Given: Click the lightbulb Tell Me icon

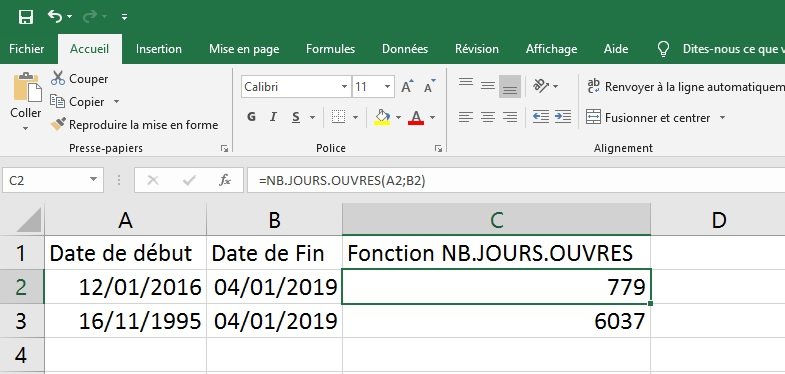Looking at the screenshot, I should tap(663, 49).
